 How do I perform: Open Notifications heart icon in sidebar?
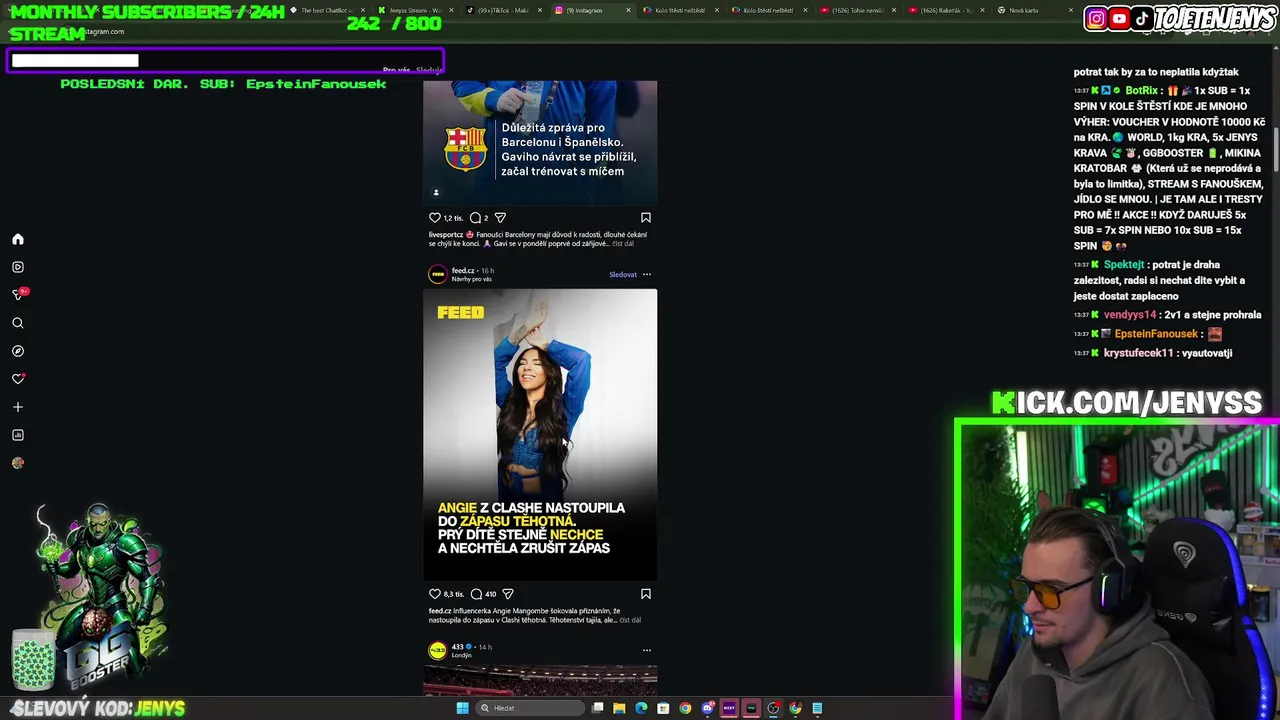[x=18, y=379]
